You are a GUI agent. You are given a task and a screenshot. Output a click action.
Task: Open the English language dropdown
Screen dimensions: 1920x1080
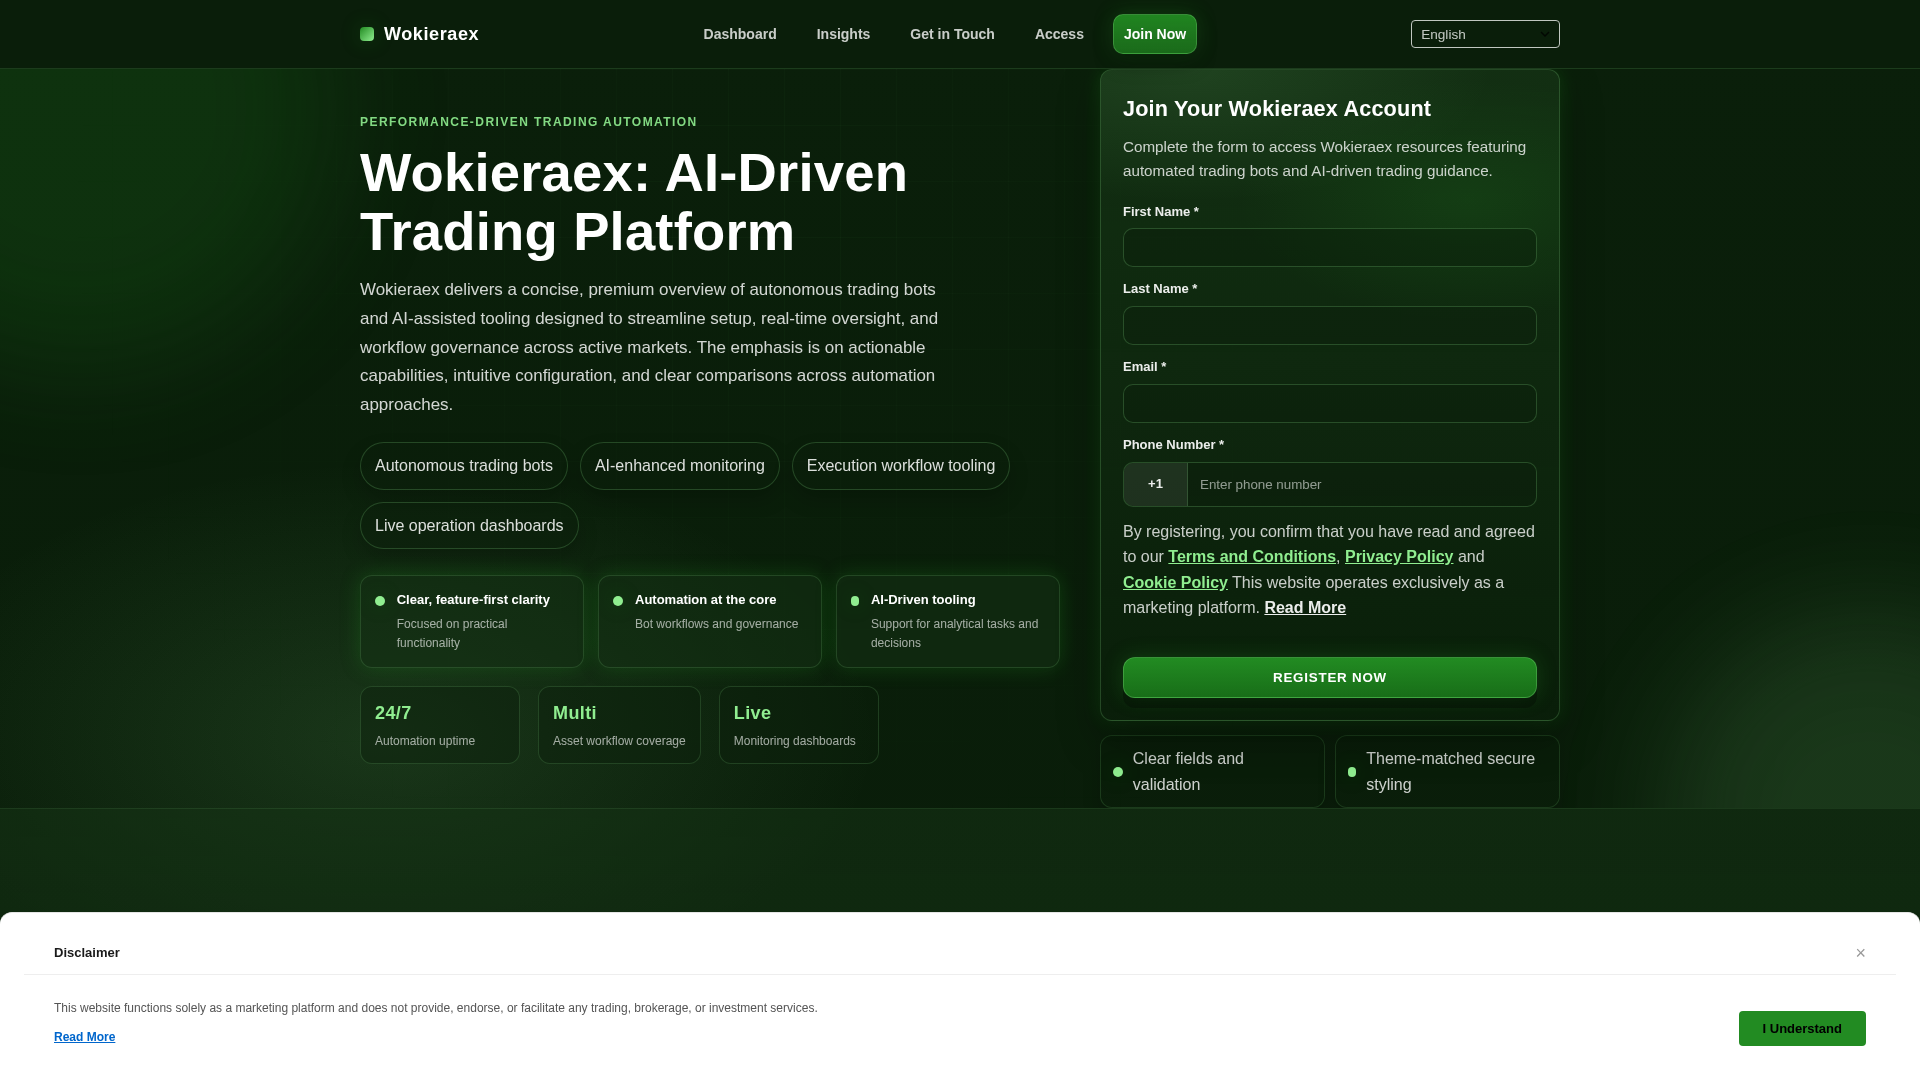[1485, 34]
